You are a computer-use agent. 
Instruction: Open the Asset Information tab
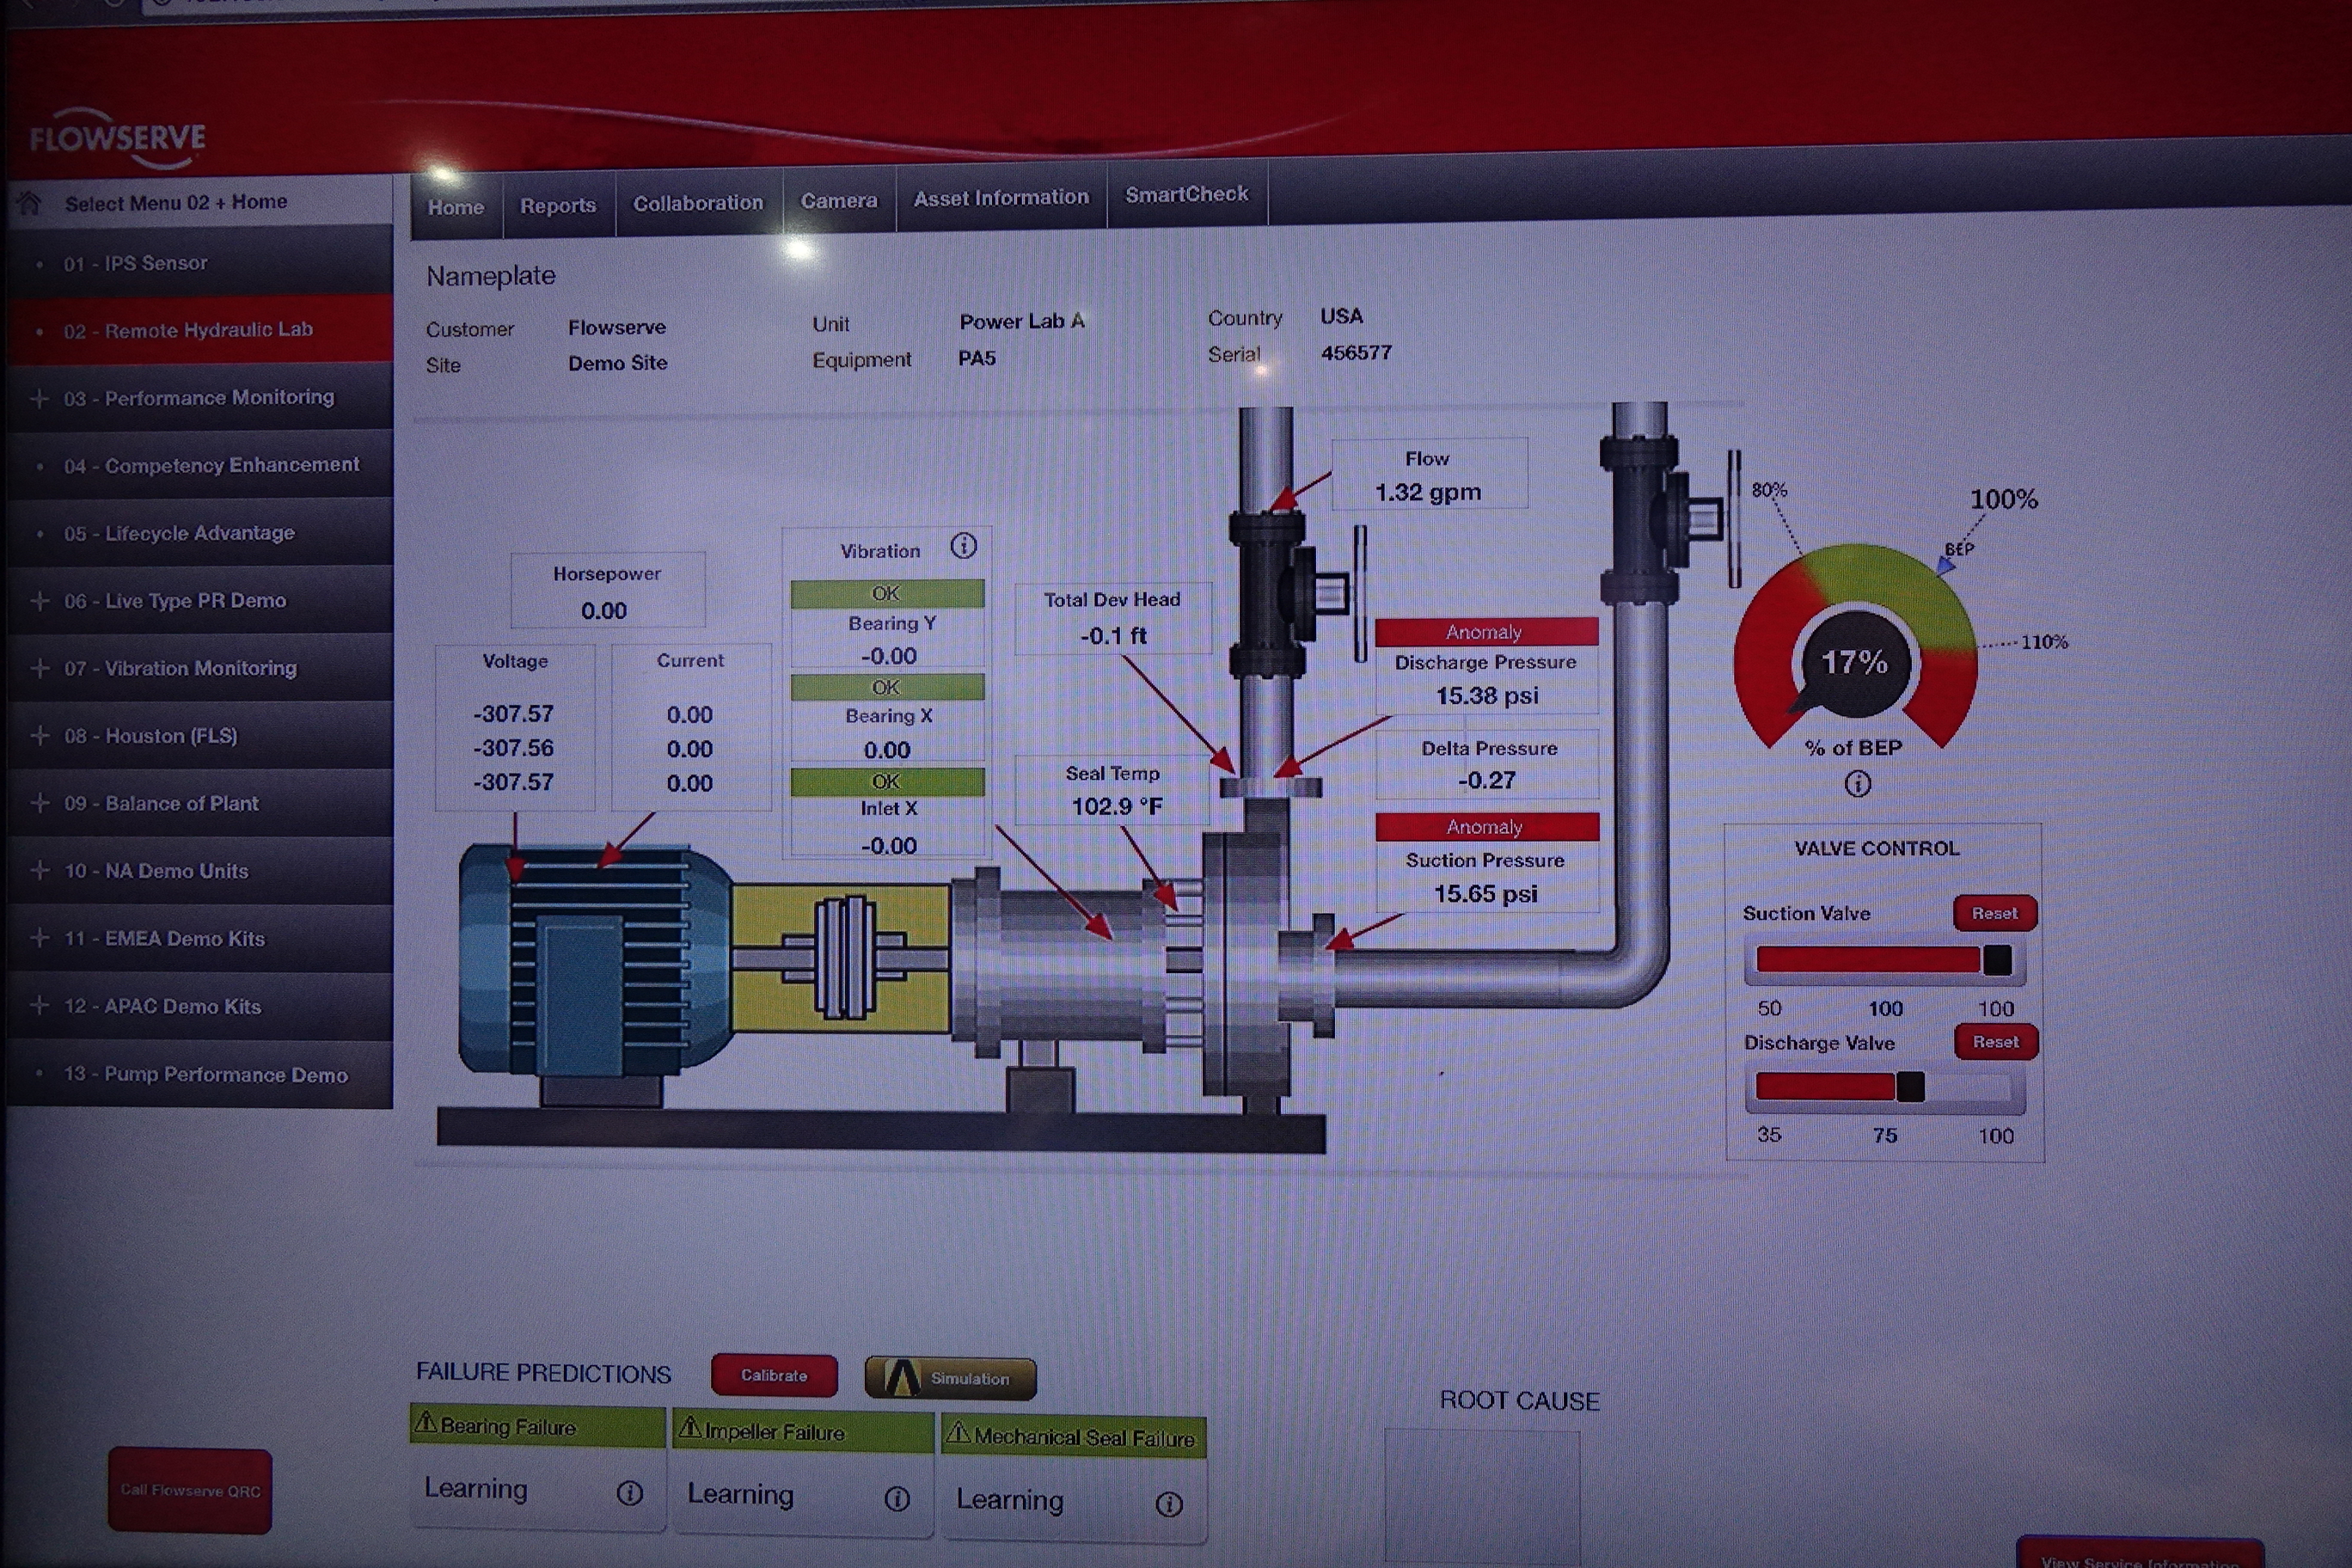pos(1001,197)
